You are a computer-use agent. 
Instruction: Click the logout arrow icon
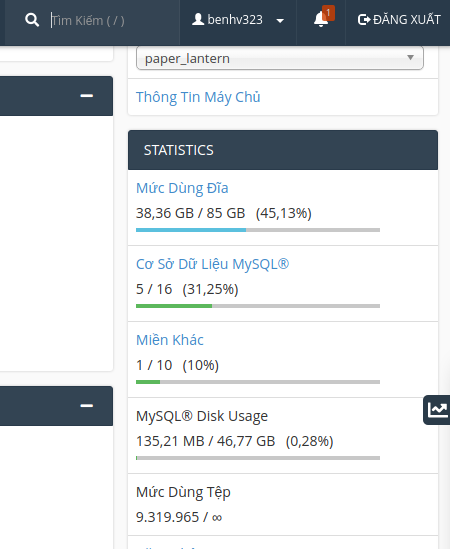364,20
